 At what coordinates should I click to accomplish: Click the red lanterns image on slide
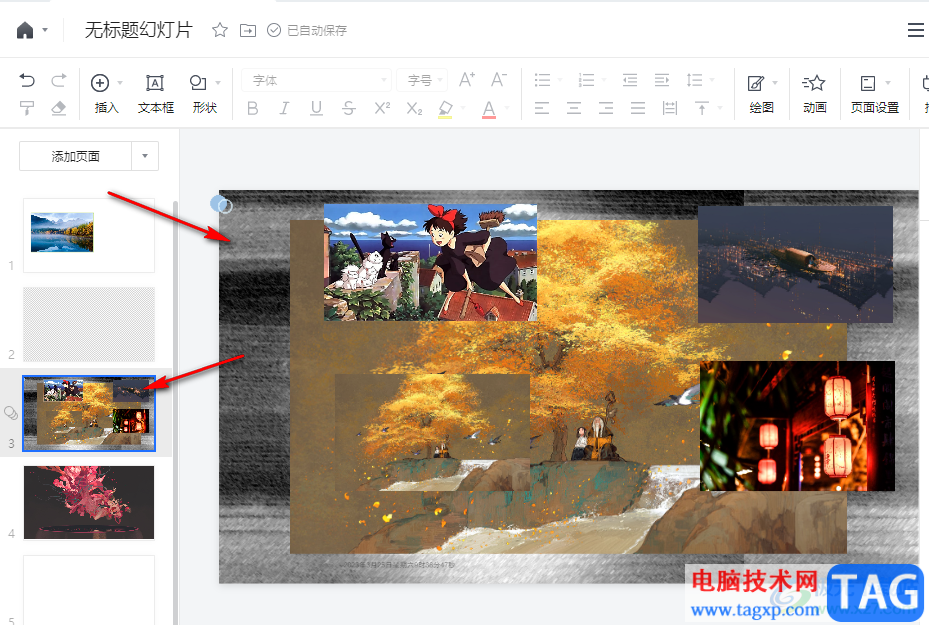[797, 426]
